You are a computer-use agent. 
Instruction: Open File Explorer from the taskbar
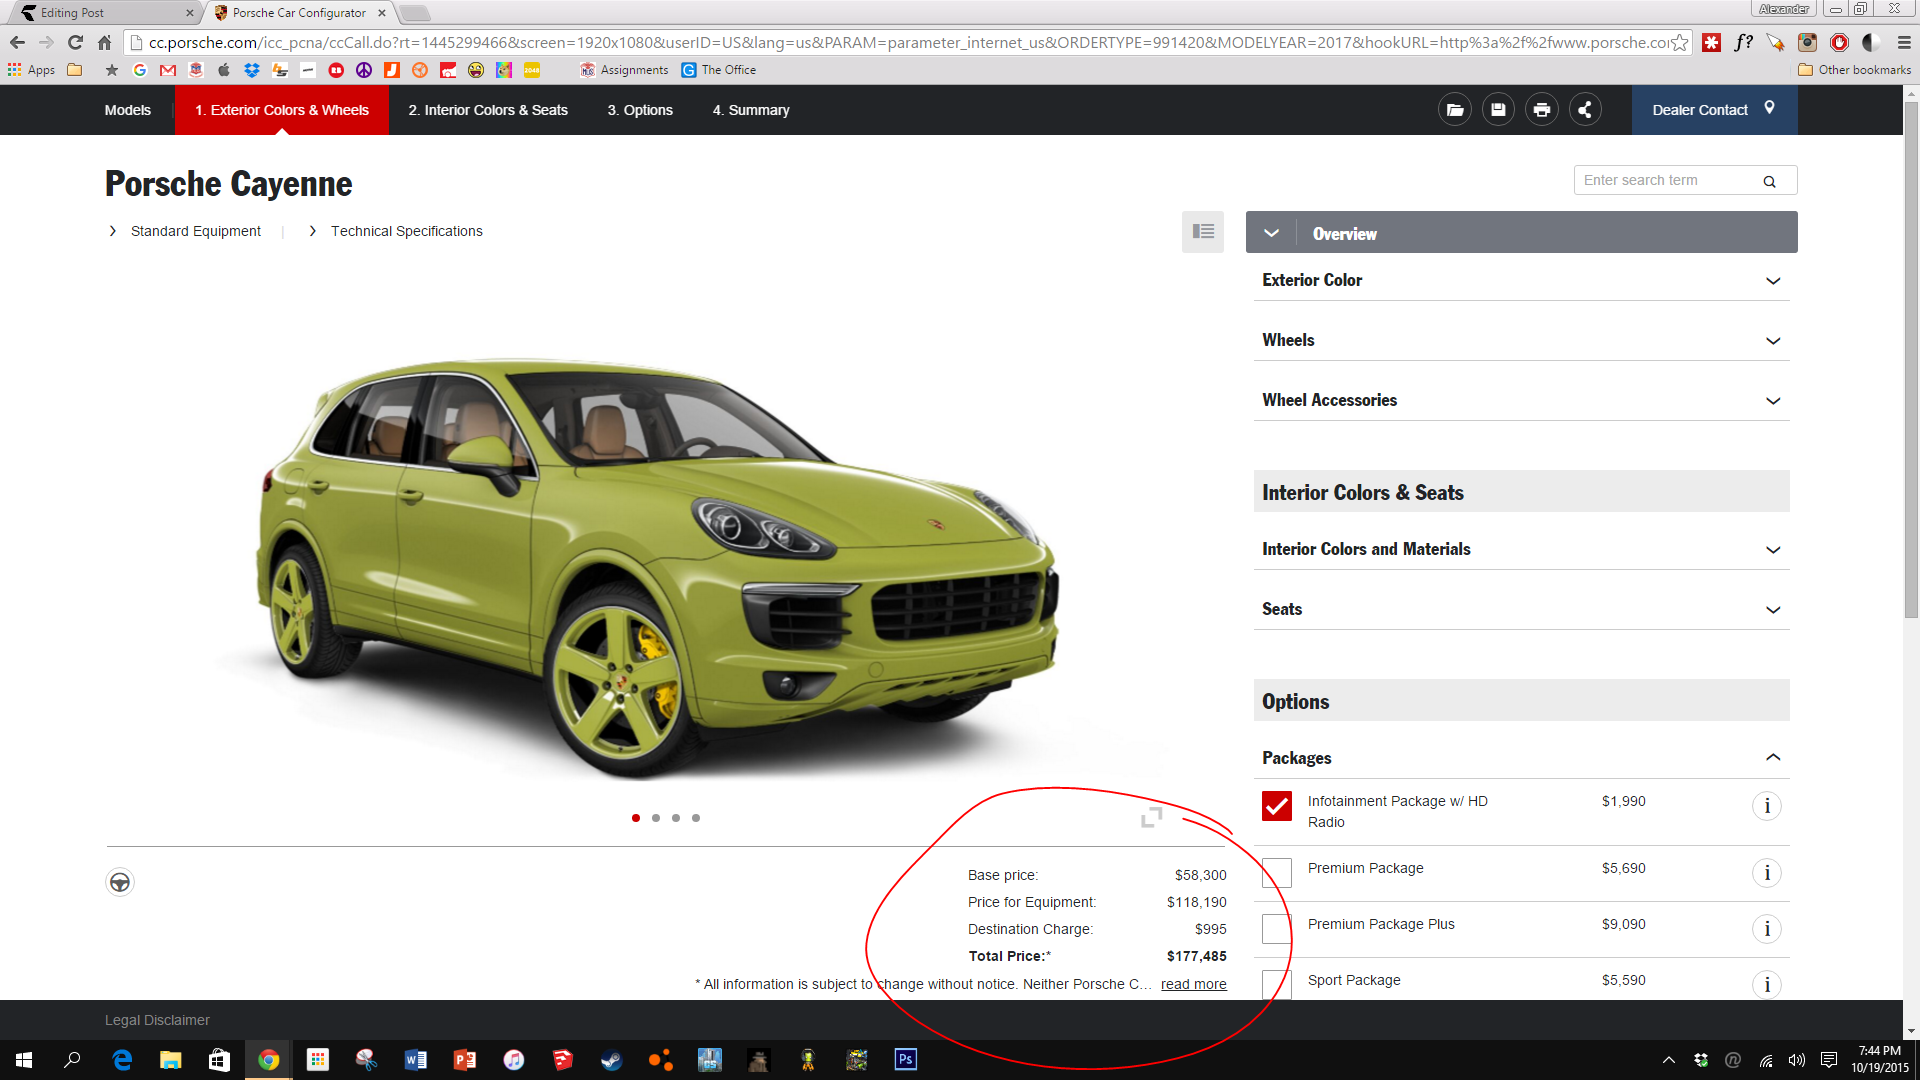click(171, 1060)
